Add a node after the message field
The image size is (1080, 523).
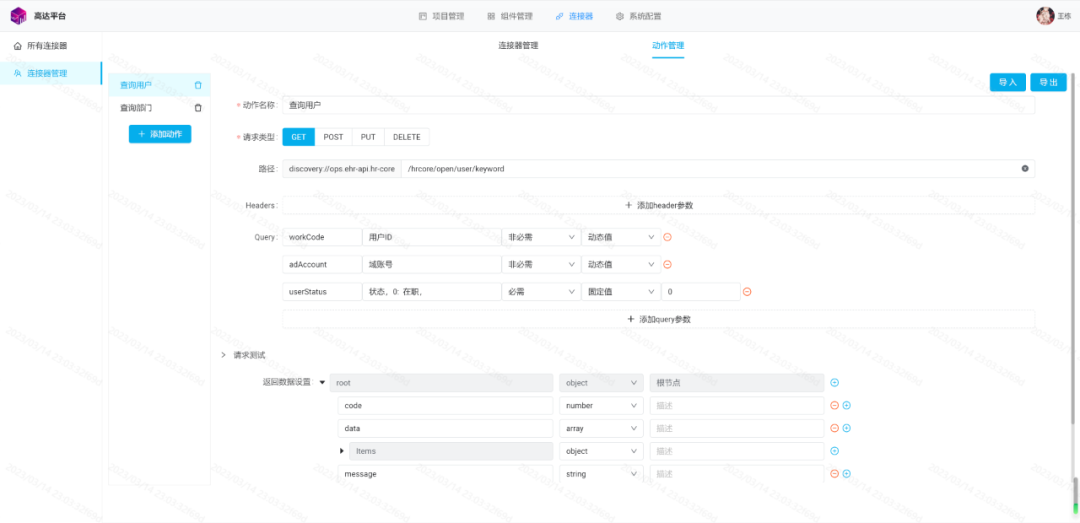click(847, 474)
